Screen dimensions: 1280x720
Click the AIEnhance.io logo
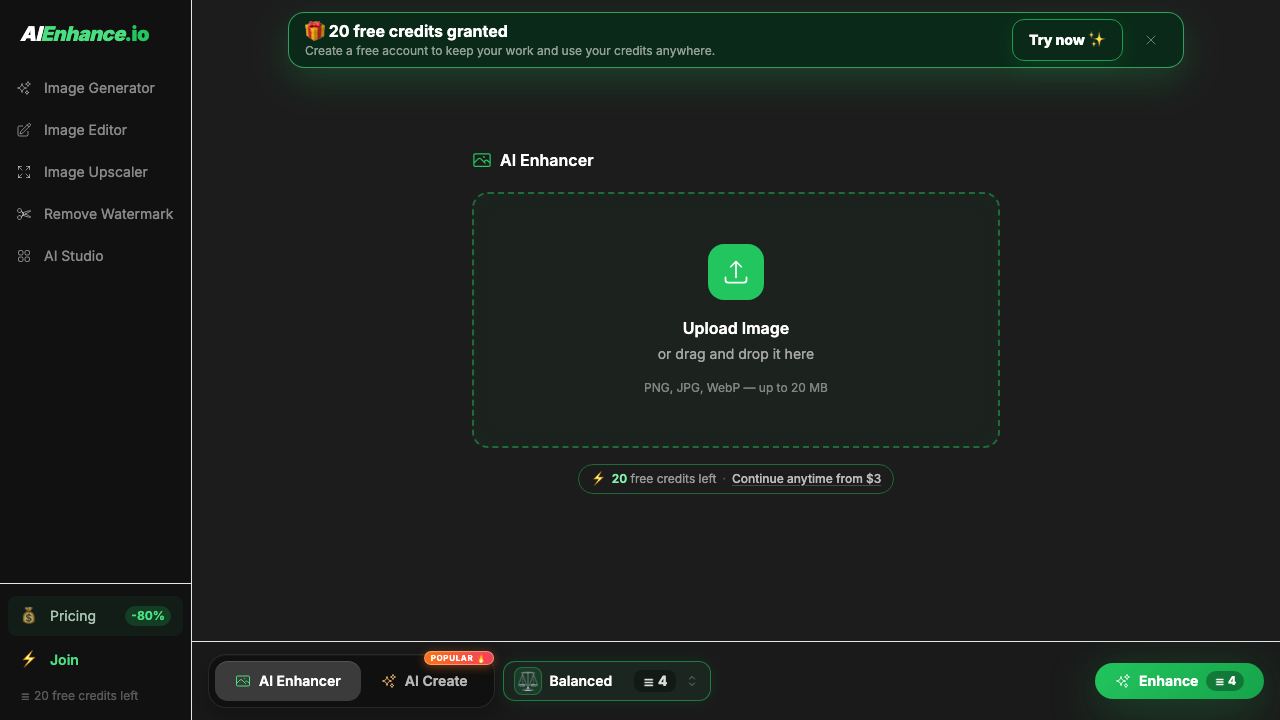tap(85, 34)
